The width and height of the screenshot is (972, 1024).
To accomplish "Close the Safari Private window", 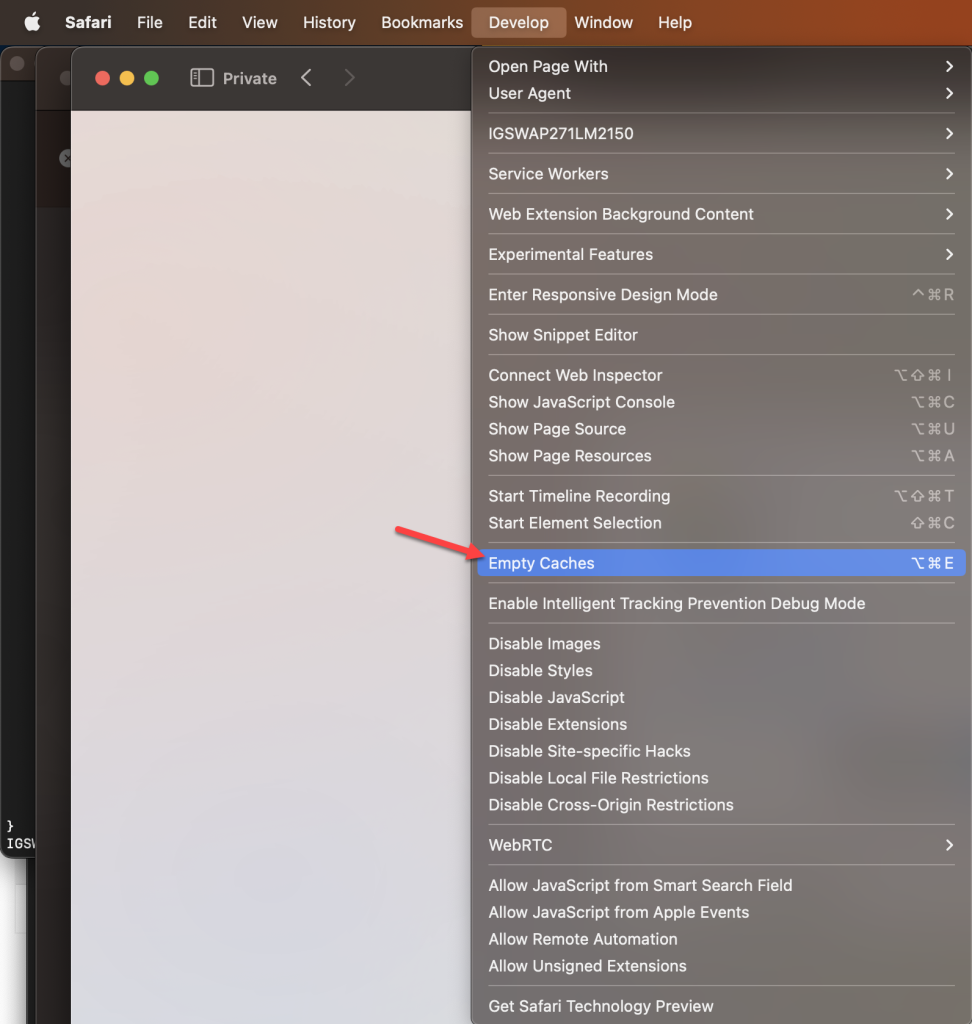I will (x=103, y=78).
